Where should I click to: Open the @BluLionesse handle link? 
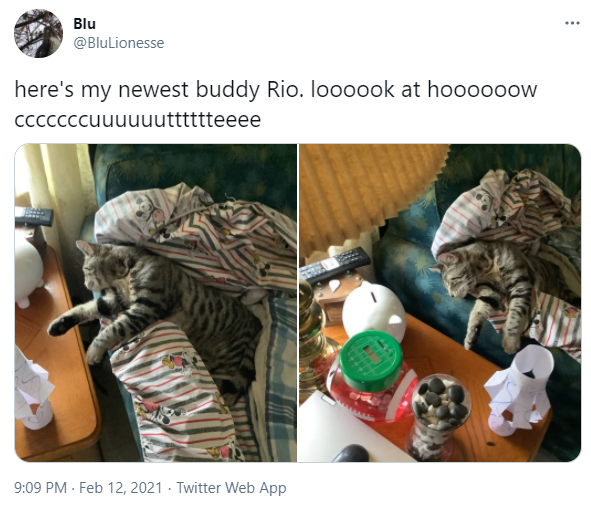pyautogui.click(x=119, y=43)
